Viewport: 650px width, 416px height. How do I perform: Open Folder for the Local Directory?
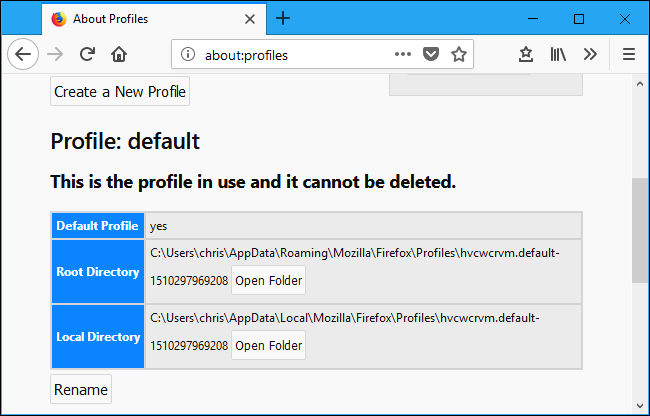(268, 346)
